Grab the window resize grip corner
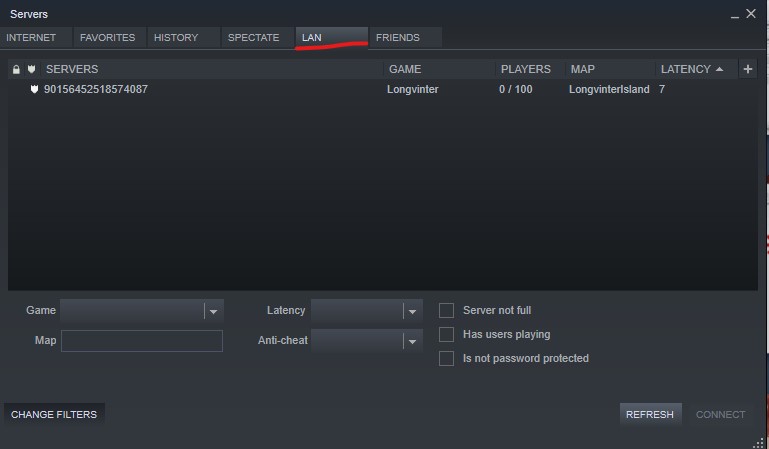This screenshot has height=449, width=769. tap(758, 441)
